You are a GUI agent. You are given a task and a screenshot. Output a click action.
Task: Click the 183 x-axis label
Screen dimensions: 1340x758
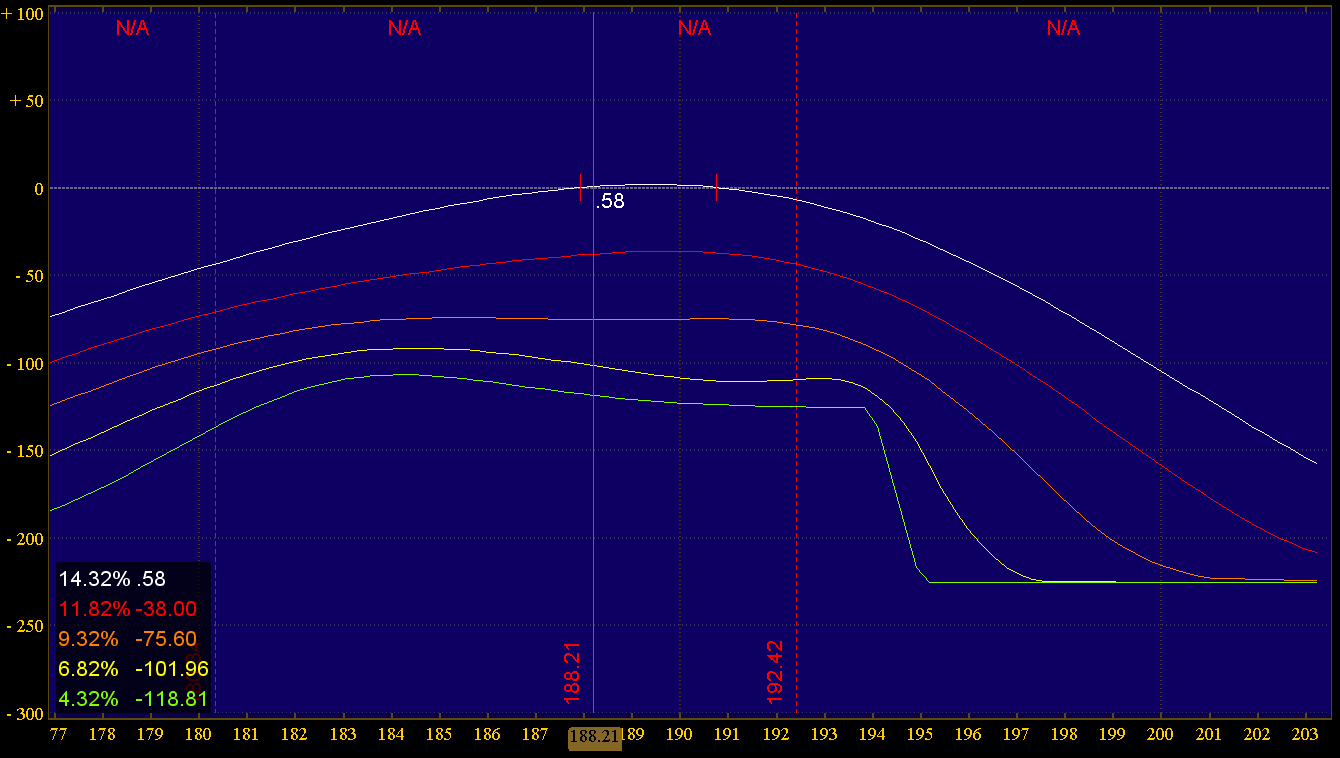(343, 735)
